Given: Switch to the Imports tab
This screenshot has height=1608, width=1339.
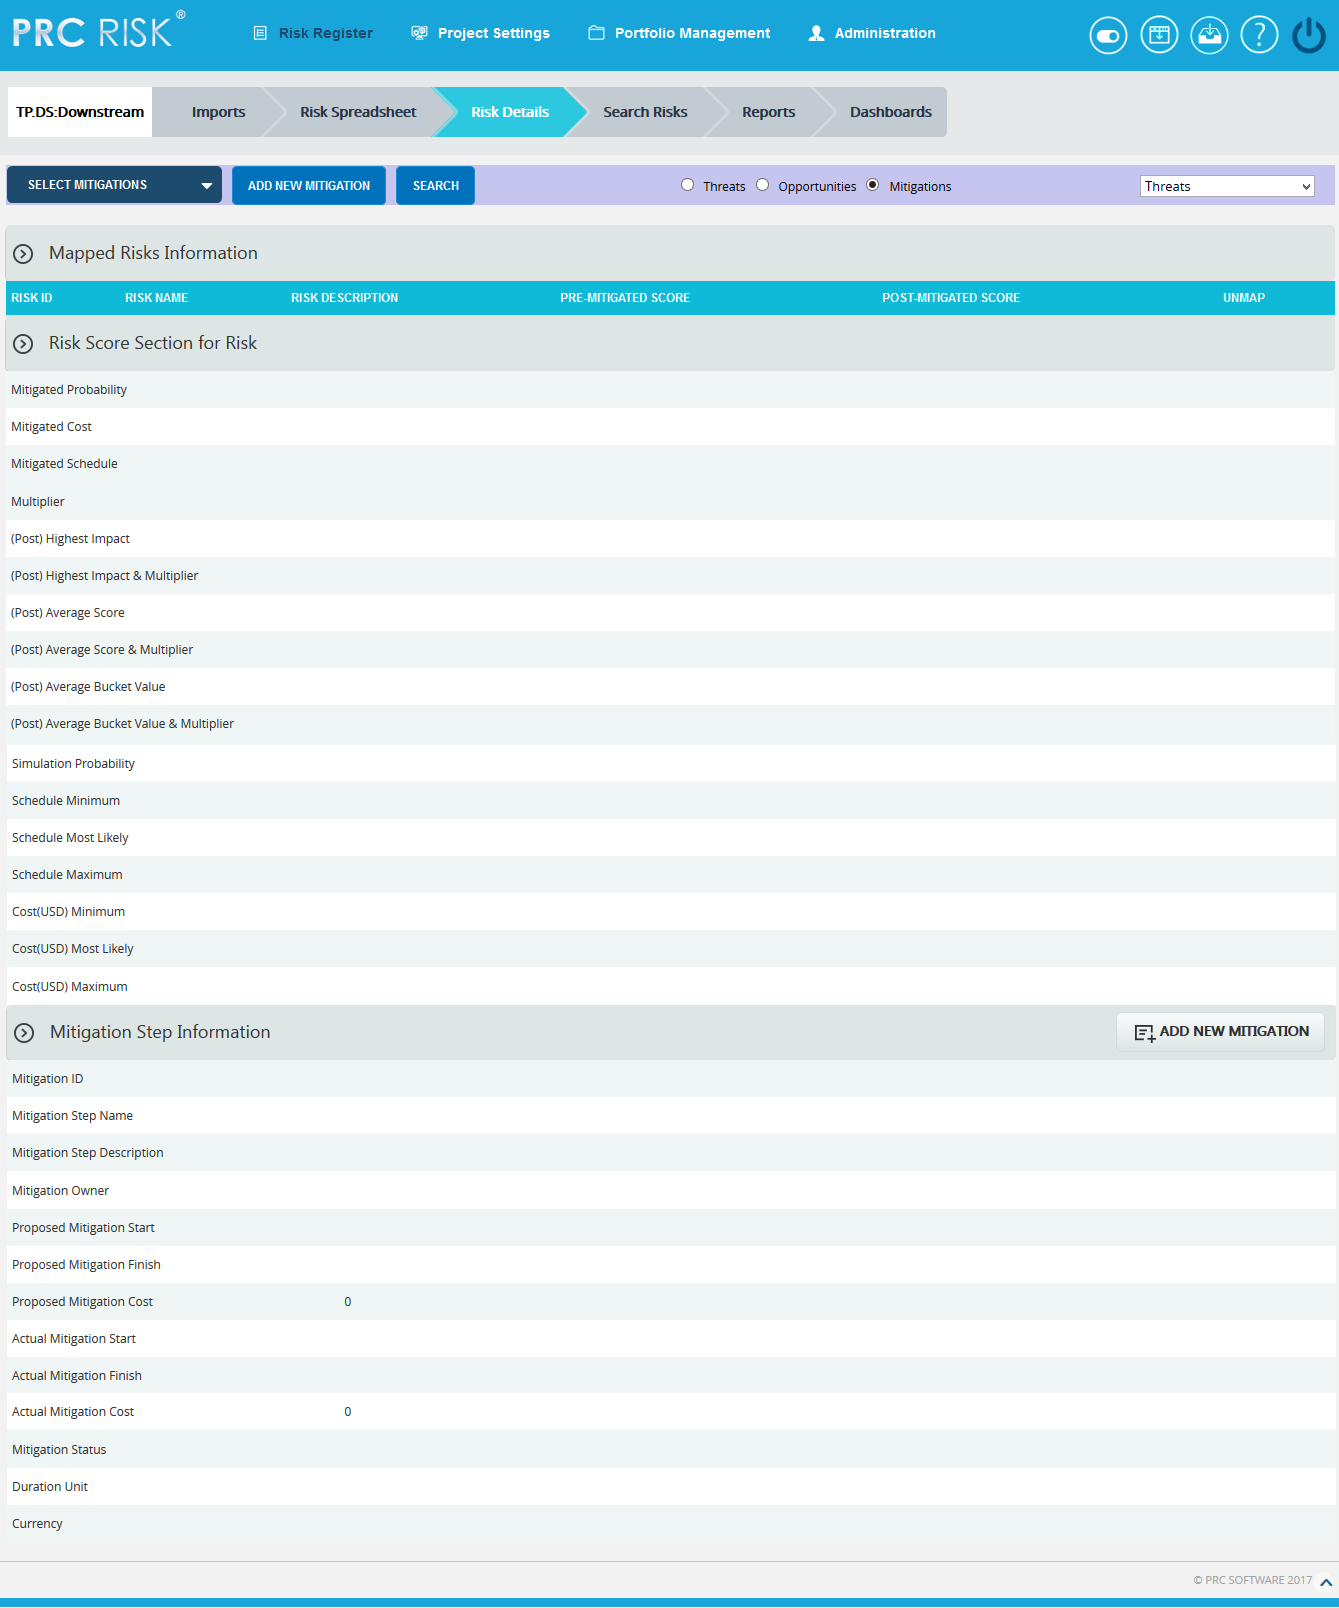Looking at the screenshot, I should pyautogui.click(x=218, y=112).
